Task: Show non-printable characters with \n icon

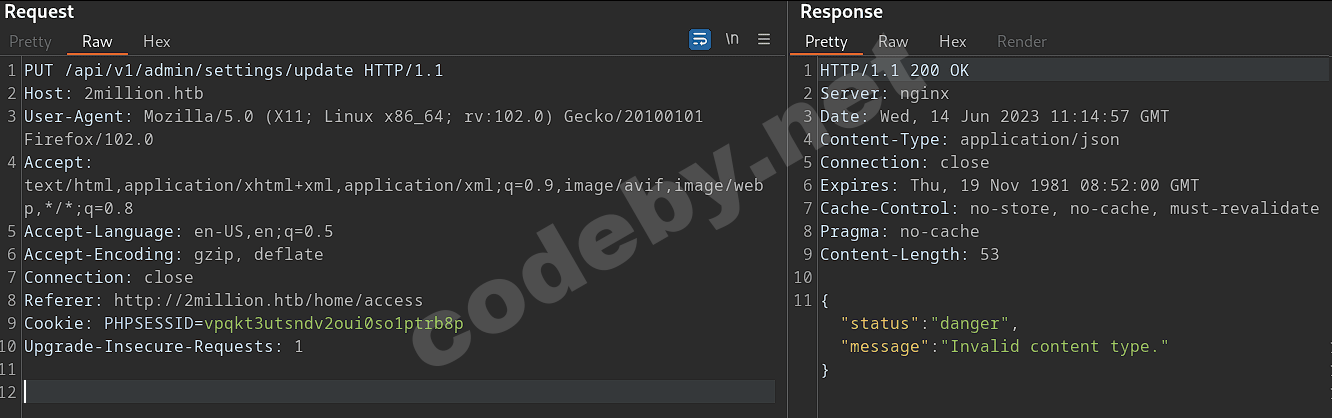Action: pyautogui.click(x=732, y=40)
